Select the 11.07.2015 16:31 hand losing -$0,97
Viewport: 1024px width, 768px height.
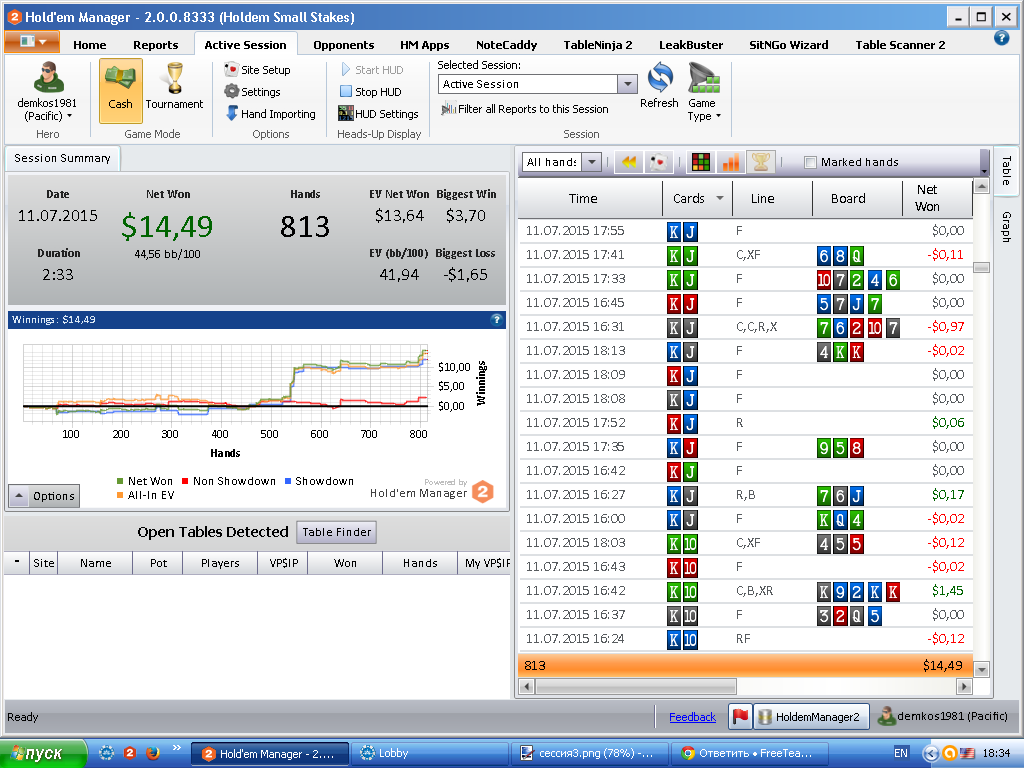tap(746, 327)
